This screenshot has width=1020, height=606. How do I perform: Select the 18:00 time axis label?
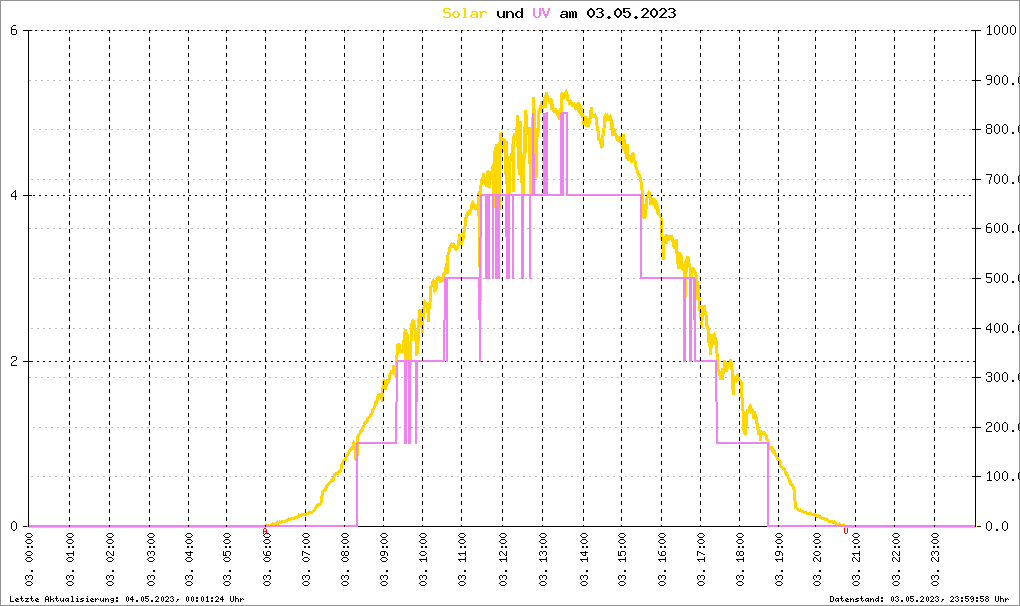tap(740, 559)
